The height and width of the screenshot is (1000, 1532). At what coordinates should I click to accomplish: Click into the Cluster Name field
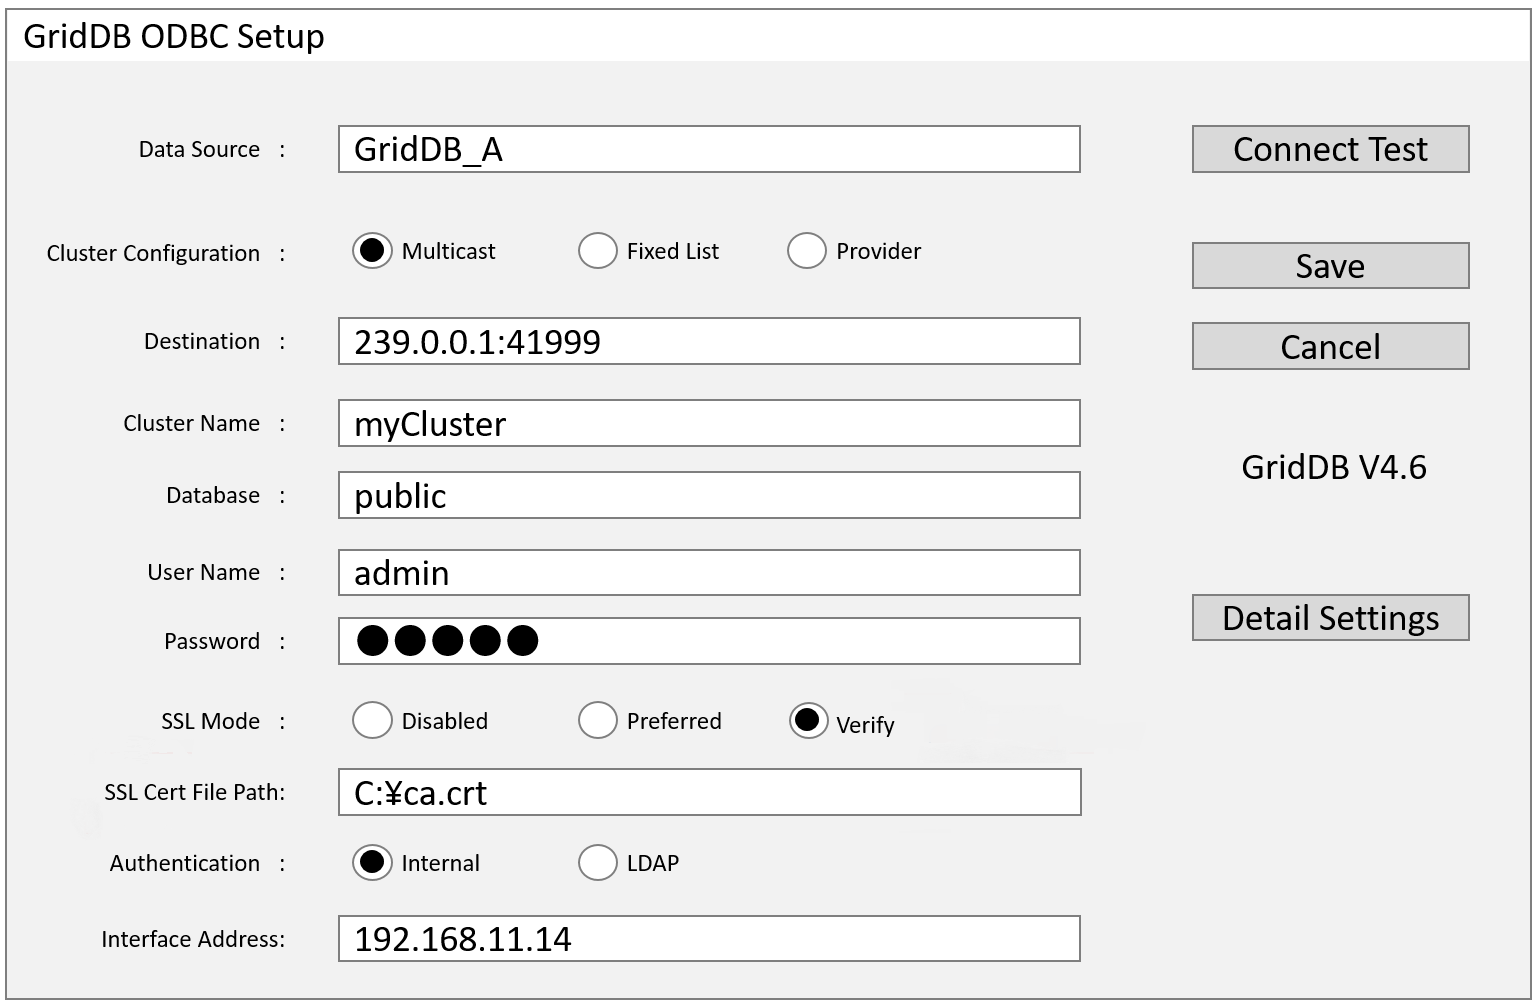coord(708,424)
